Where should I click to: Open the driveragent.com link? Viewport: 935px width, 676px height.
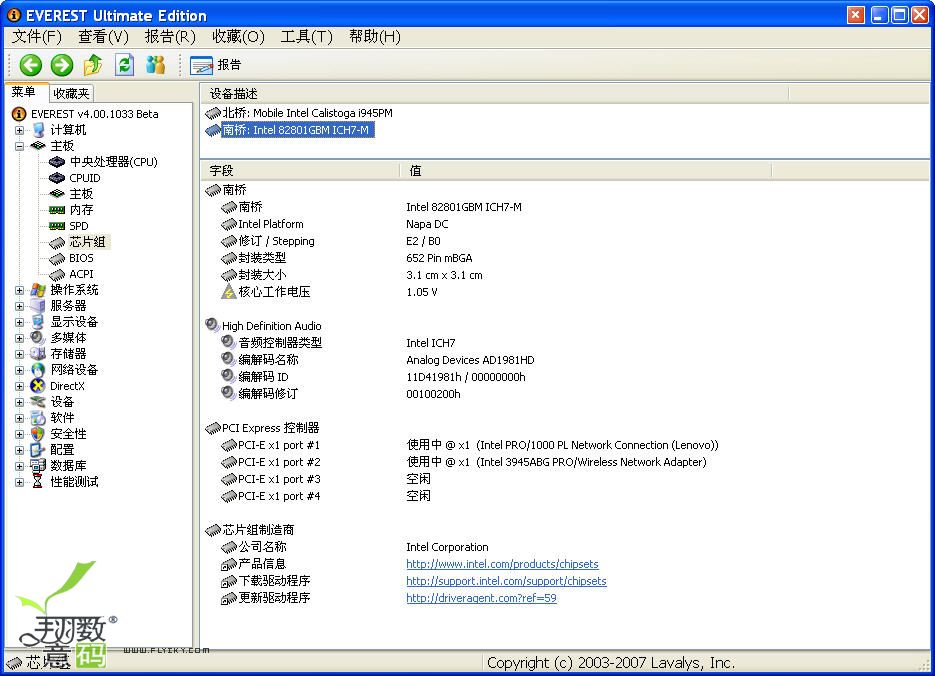(x=481, y=598)
